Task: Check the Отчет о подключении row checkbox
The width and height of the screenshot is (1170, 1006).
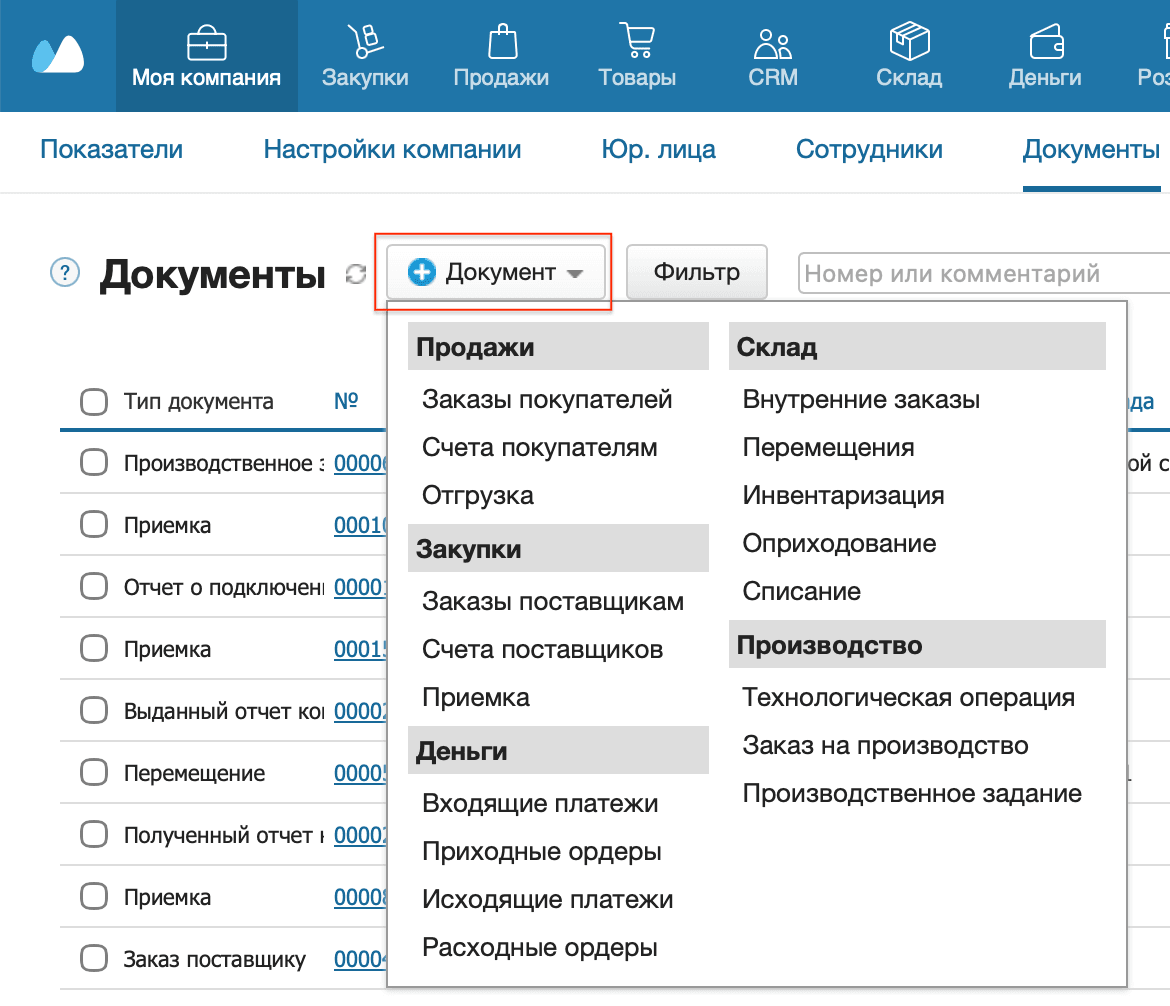Action: 94,586
